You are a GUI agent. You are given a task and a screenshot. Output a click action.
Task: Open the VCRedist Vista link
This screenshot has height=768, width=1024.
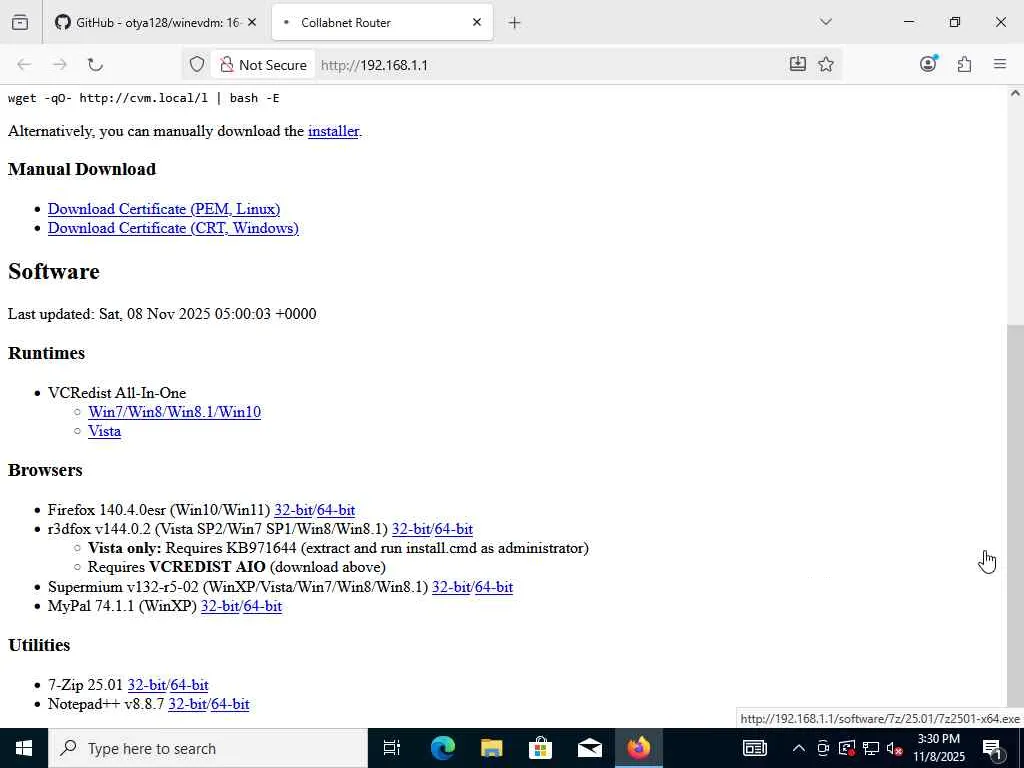104,431
